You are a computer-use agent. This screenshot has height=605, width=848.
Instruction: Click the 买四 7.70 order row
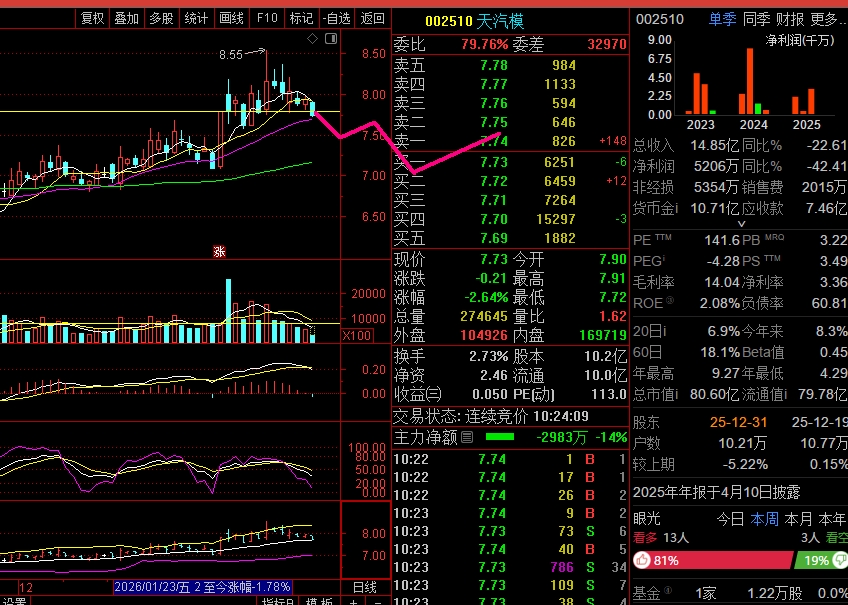(x=510, y=219)
